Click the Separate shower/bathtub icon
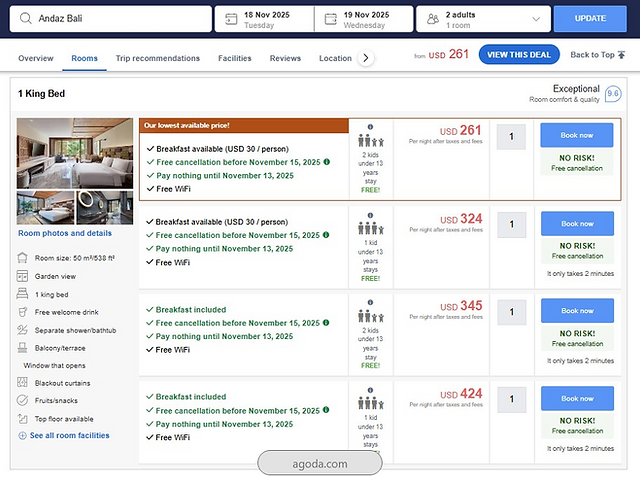 tap(22, 330)
